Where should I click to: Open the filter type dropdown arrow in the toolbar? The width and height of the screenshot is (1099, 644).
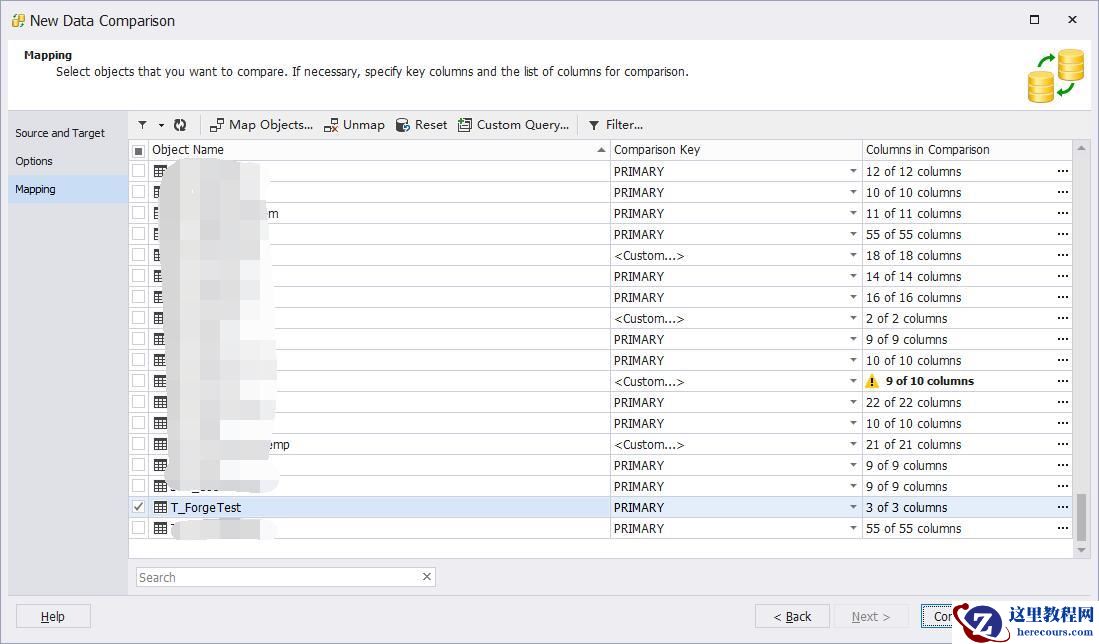click(x=161, y=125)
